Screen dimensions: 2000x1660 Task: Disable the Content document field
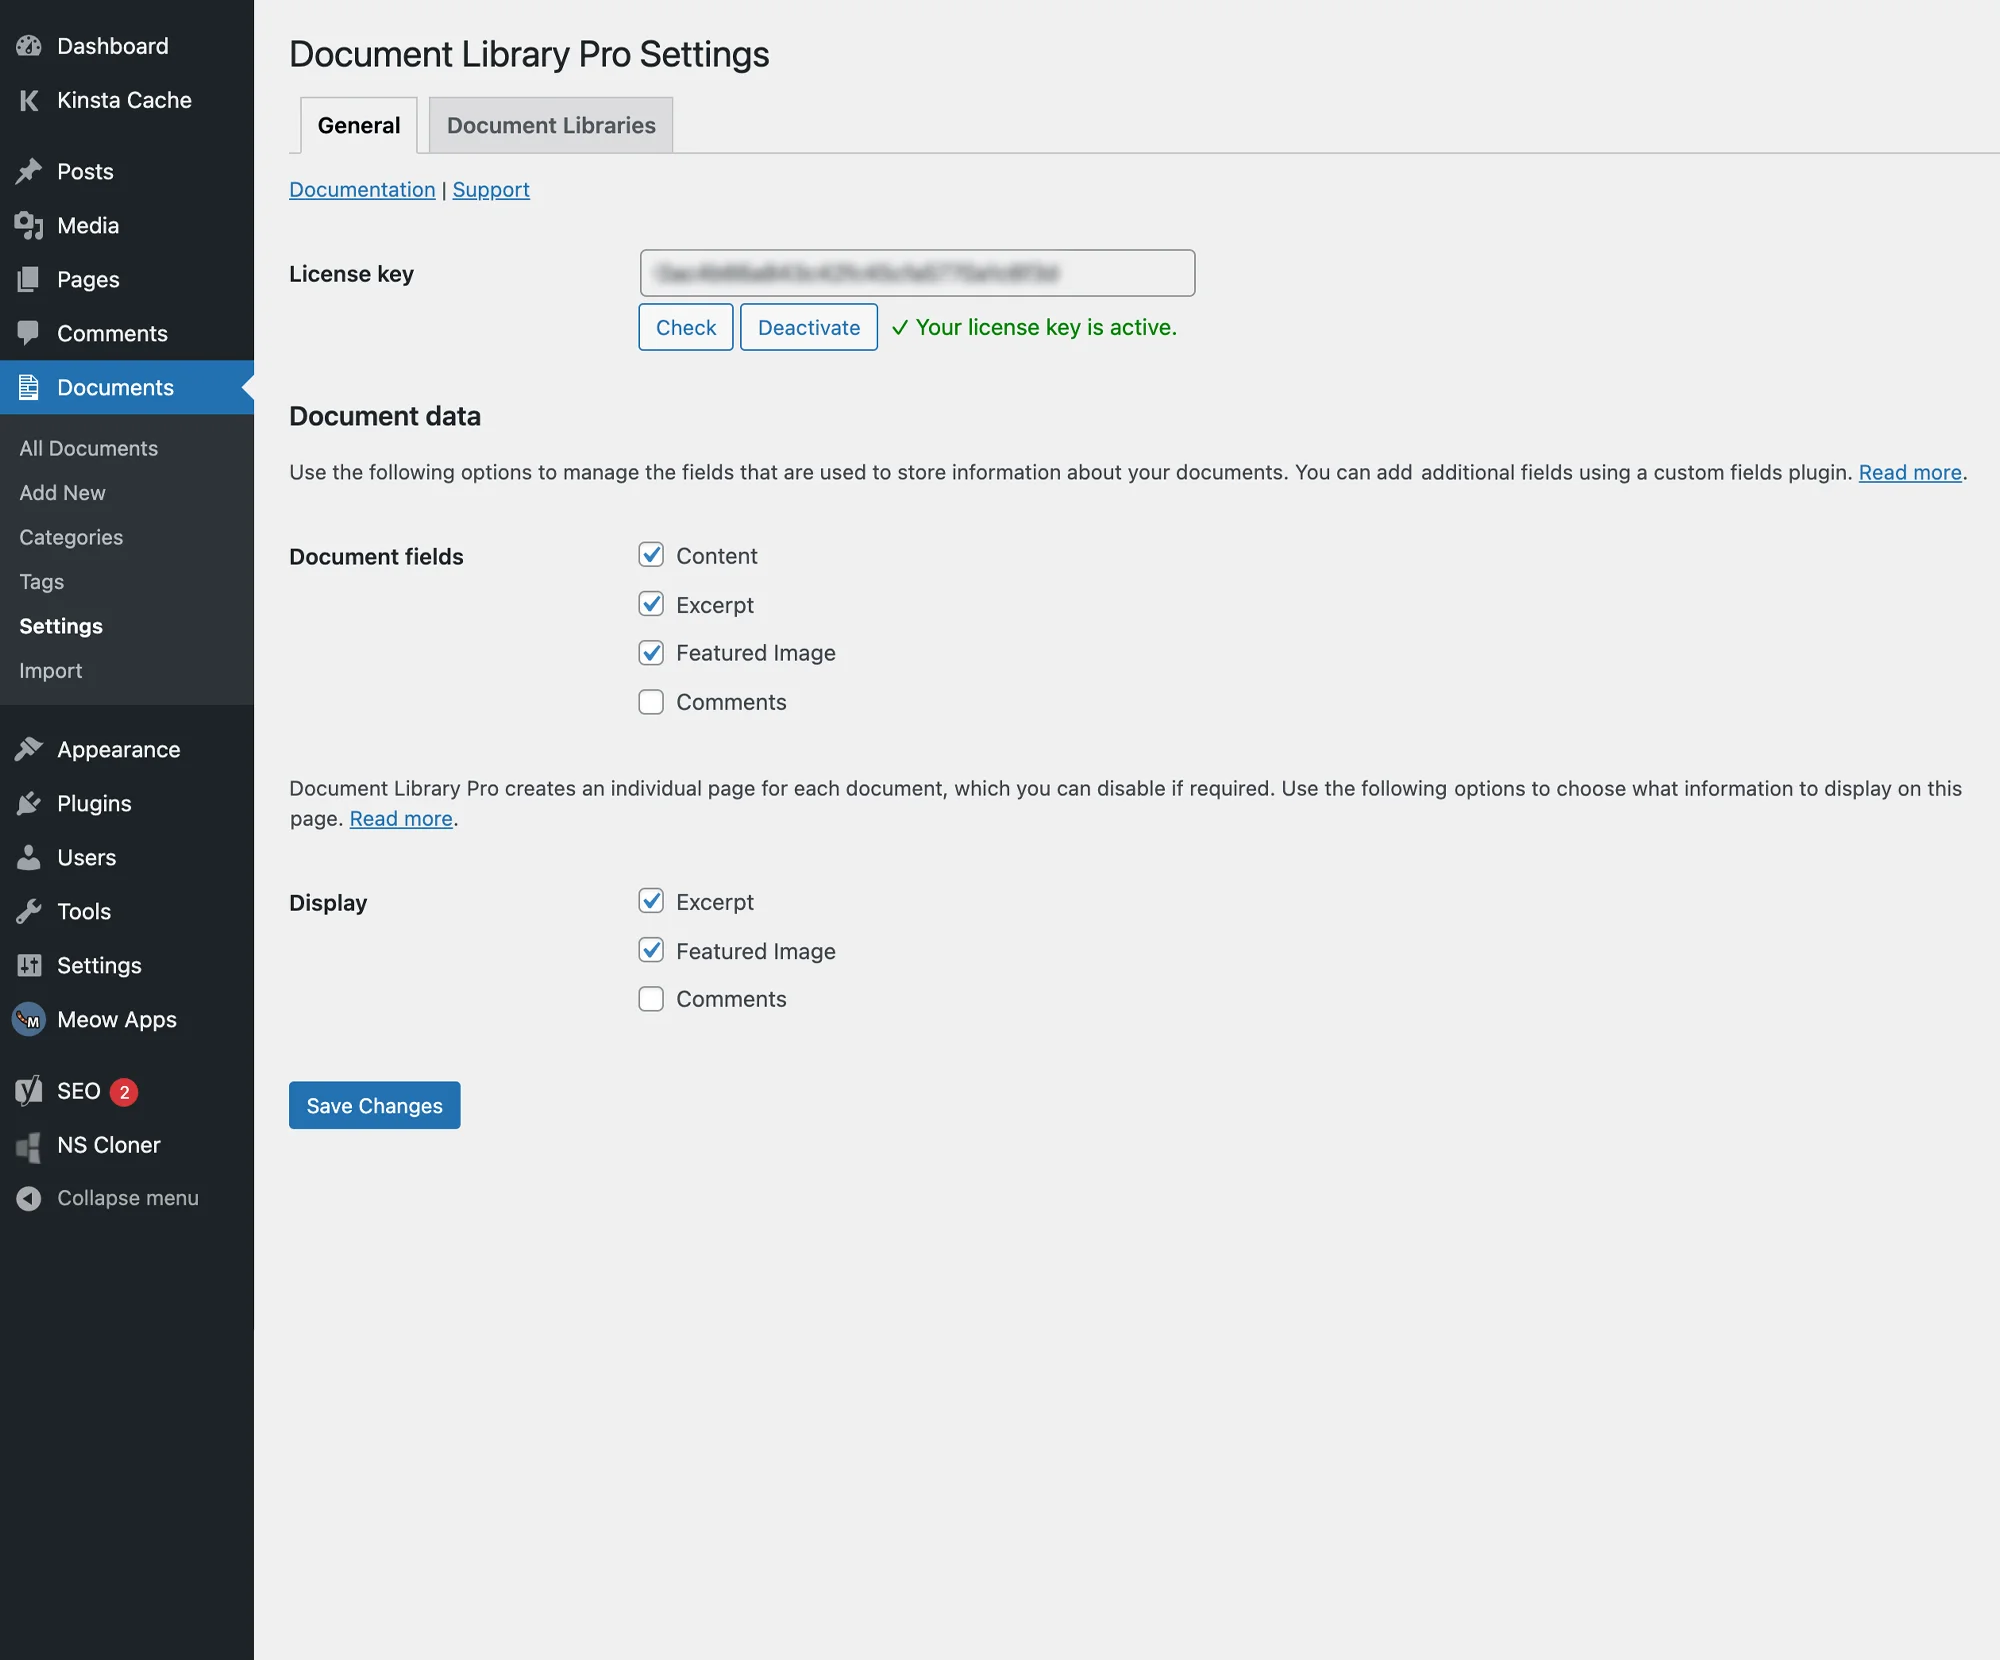tap(651, 555)
